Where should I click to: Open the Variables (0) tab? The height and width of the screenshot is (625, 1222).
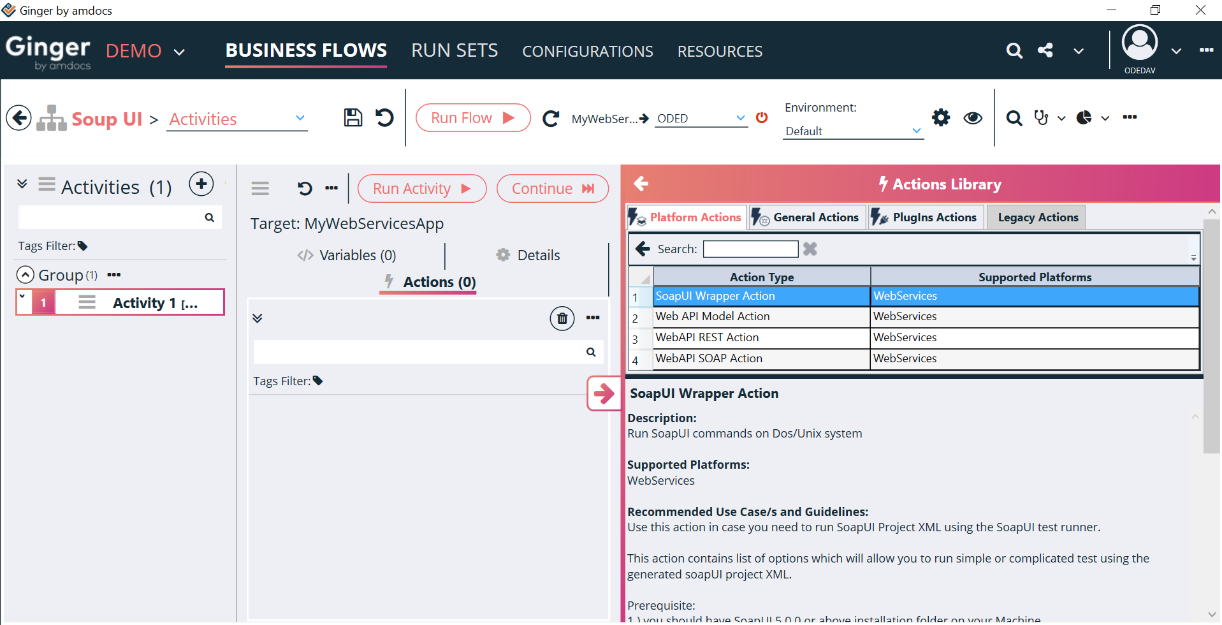click(346, 255)
